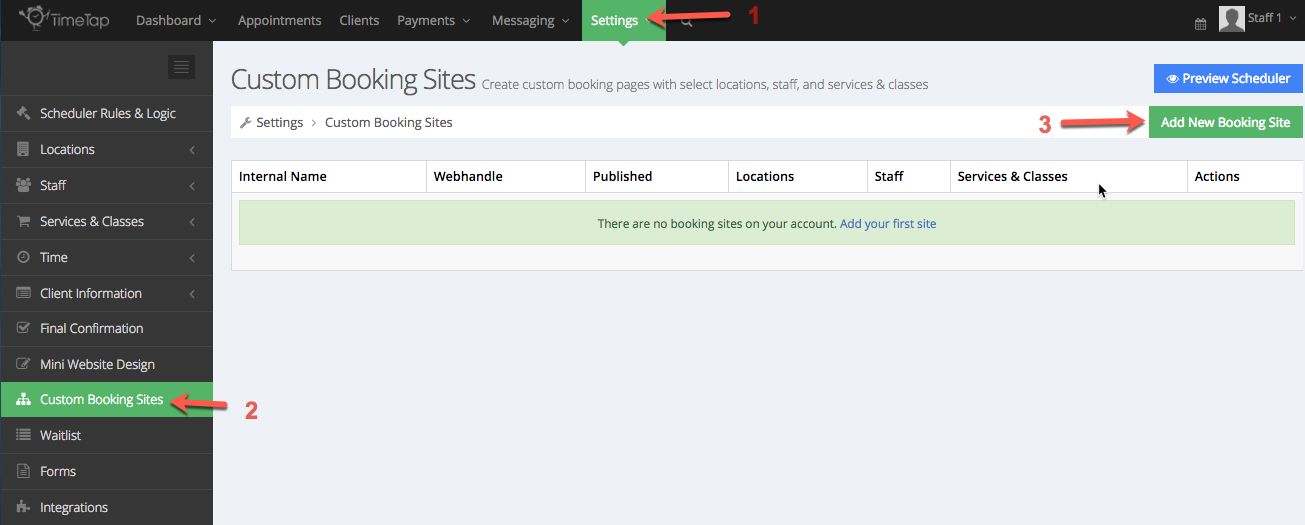Click the Custom Booking Sites breadcrumb text

click(389, 122)
